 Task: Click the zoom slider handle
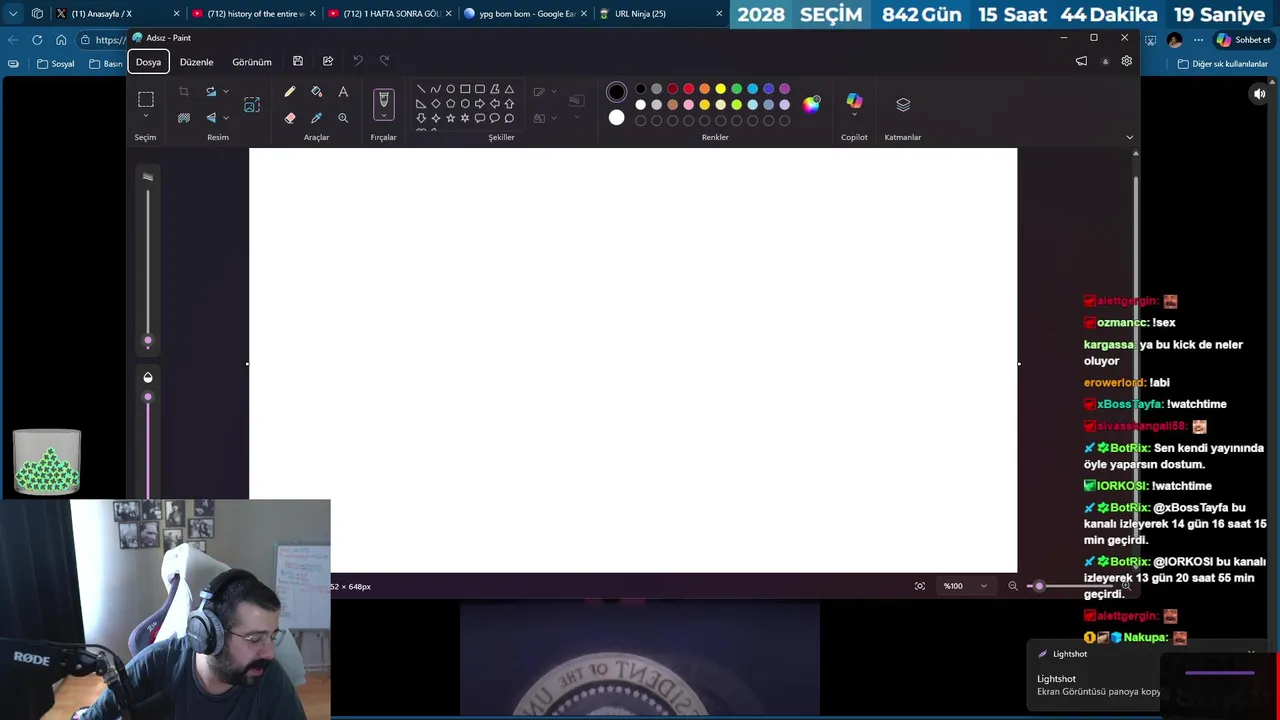point(1039,586)
